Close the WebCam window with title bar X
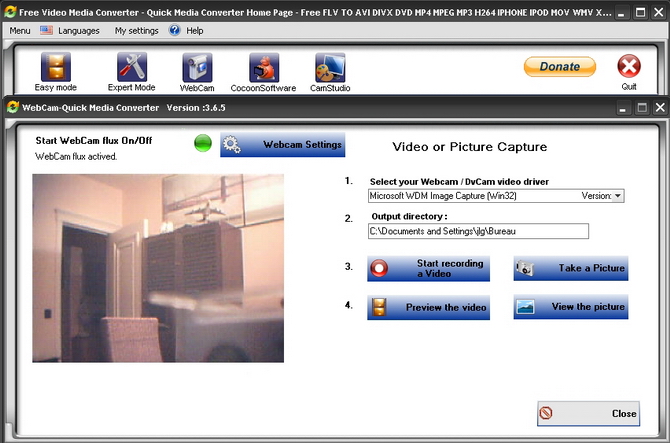This screenshot has height=443, width=670. click(660, 108)
